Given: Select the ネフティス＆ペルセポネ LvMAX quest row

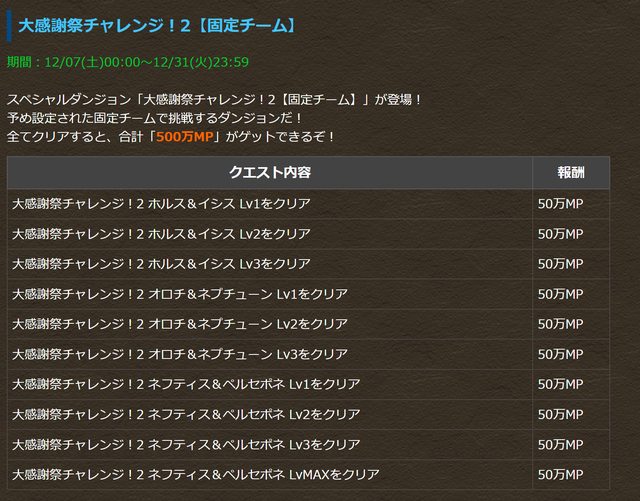Looking at the screenshot, I should [x=309, y=474].
